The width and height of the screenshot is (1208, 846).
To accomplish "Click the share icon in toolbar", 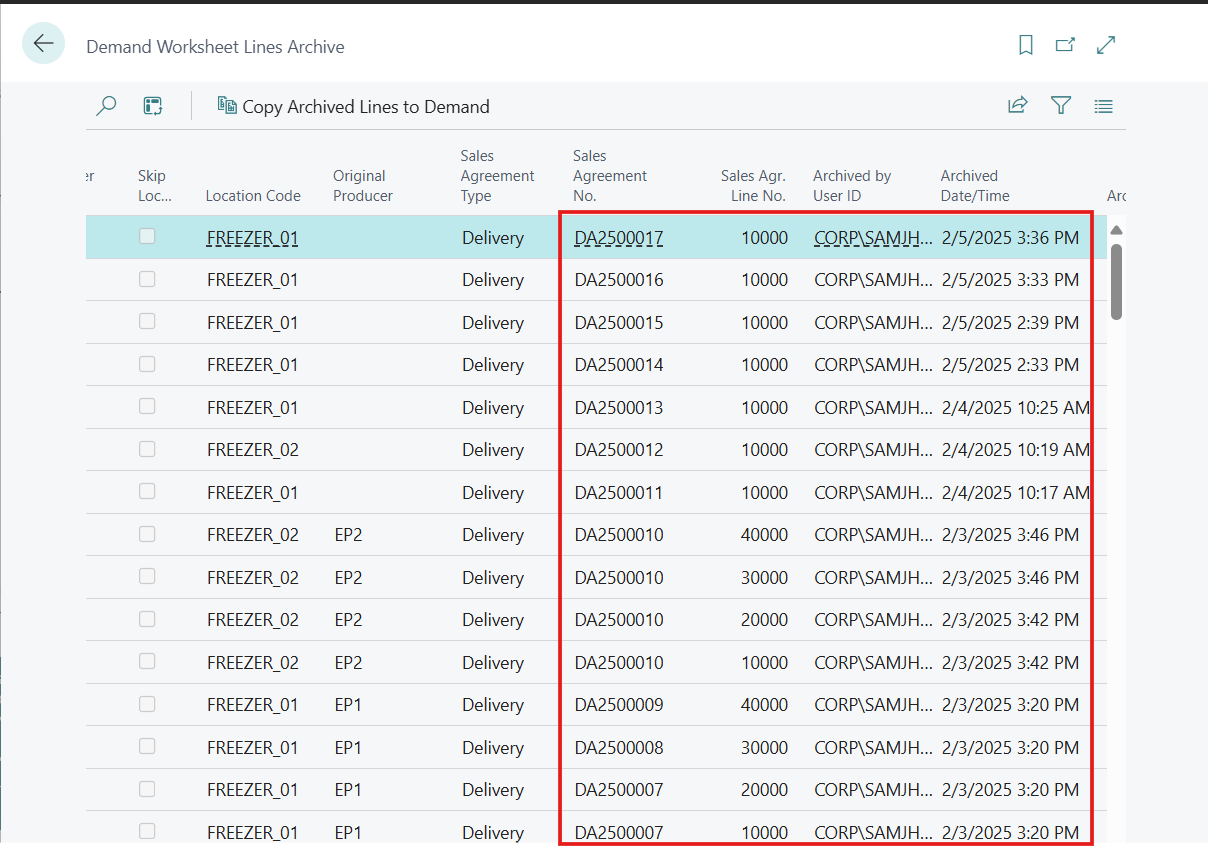I will (x=1017, y=106).
